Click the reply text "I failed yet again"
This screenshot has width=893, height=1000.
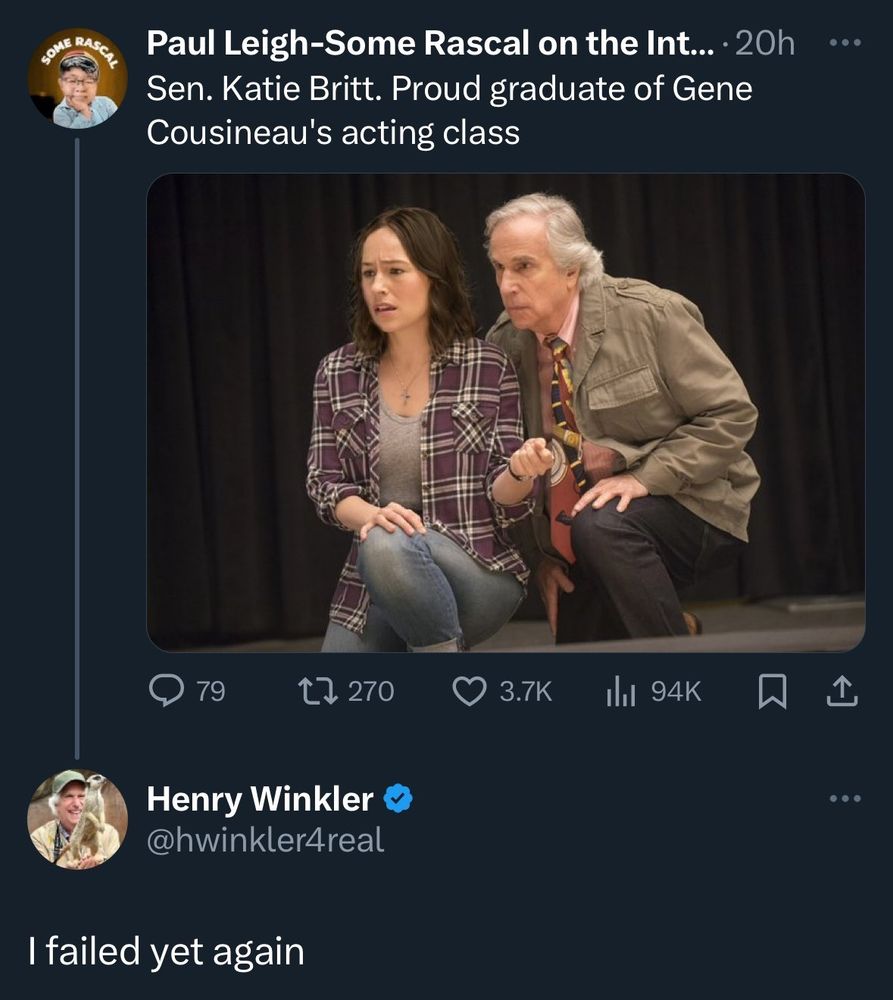pos(166,950)
